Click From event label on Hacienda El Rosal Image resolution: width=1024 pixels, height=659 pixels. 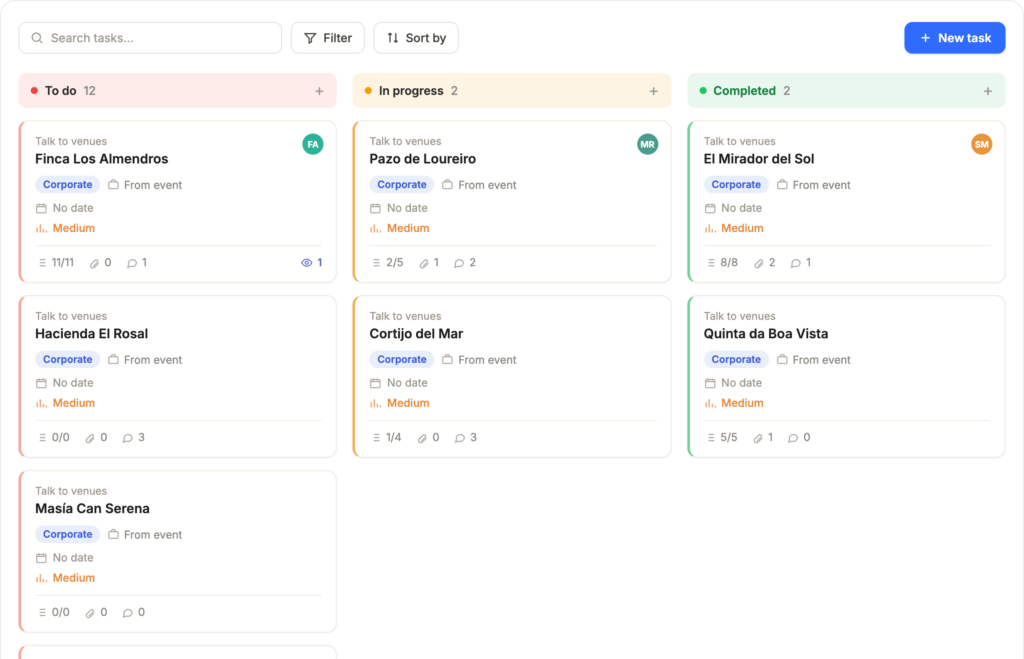(153, 360)
